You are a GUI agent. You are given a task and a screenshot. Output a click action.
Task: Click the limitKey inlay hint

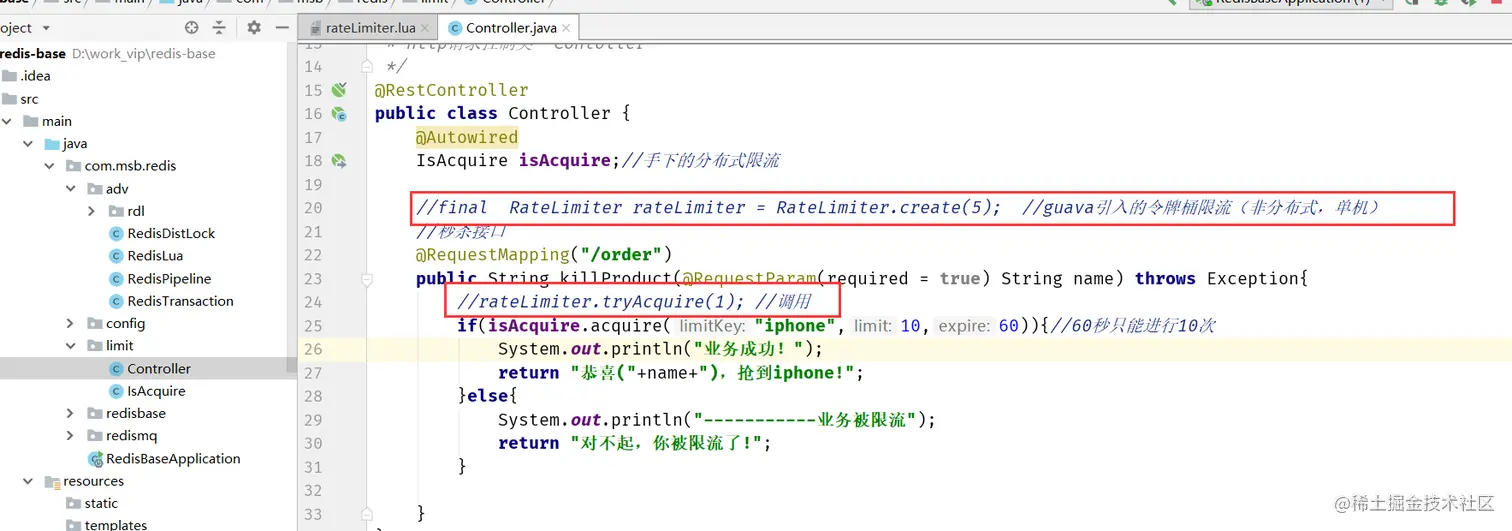tap(712, 326)
